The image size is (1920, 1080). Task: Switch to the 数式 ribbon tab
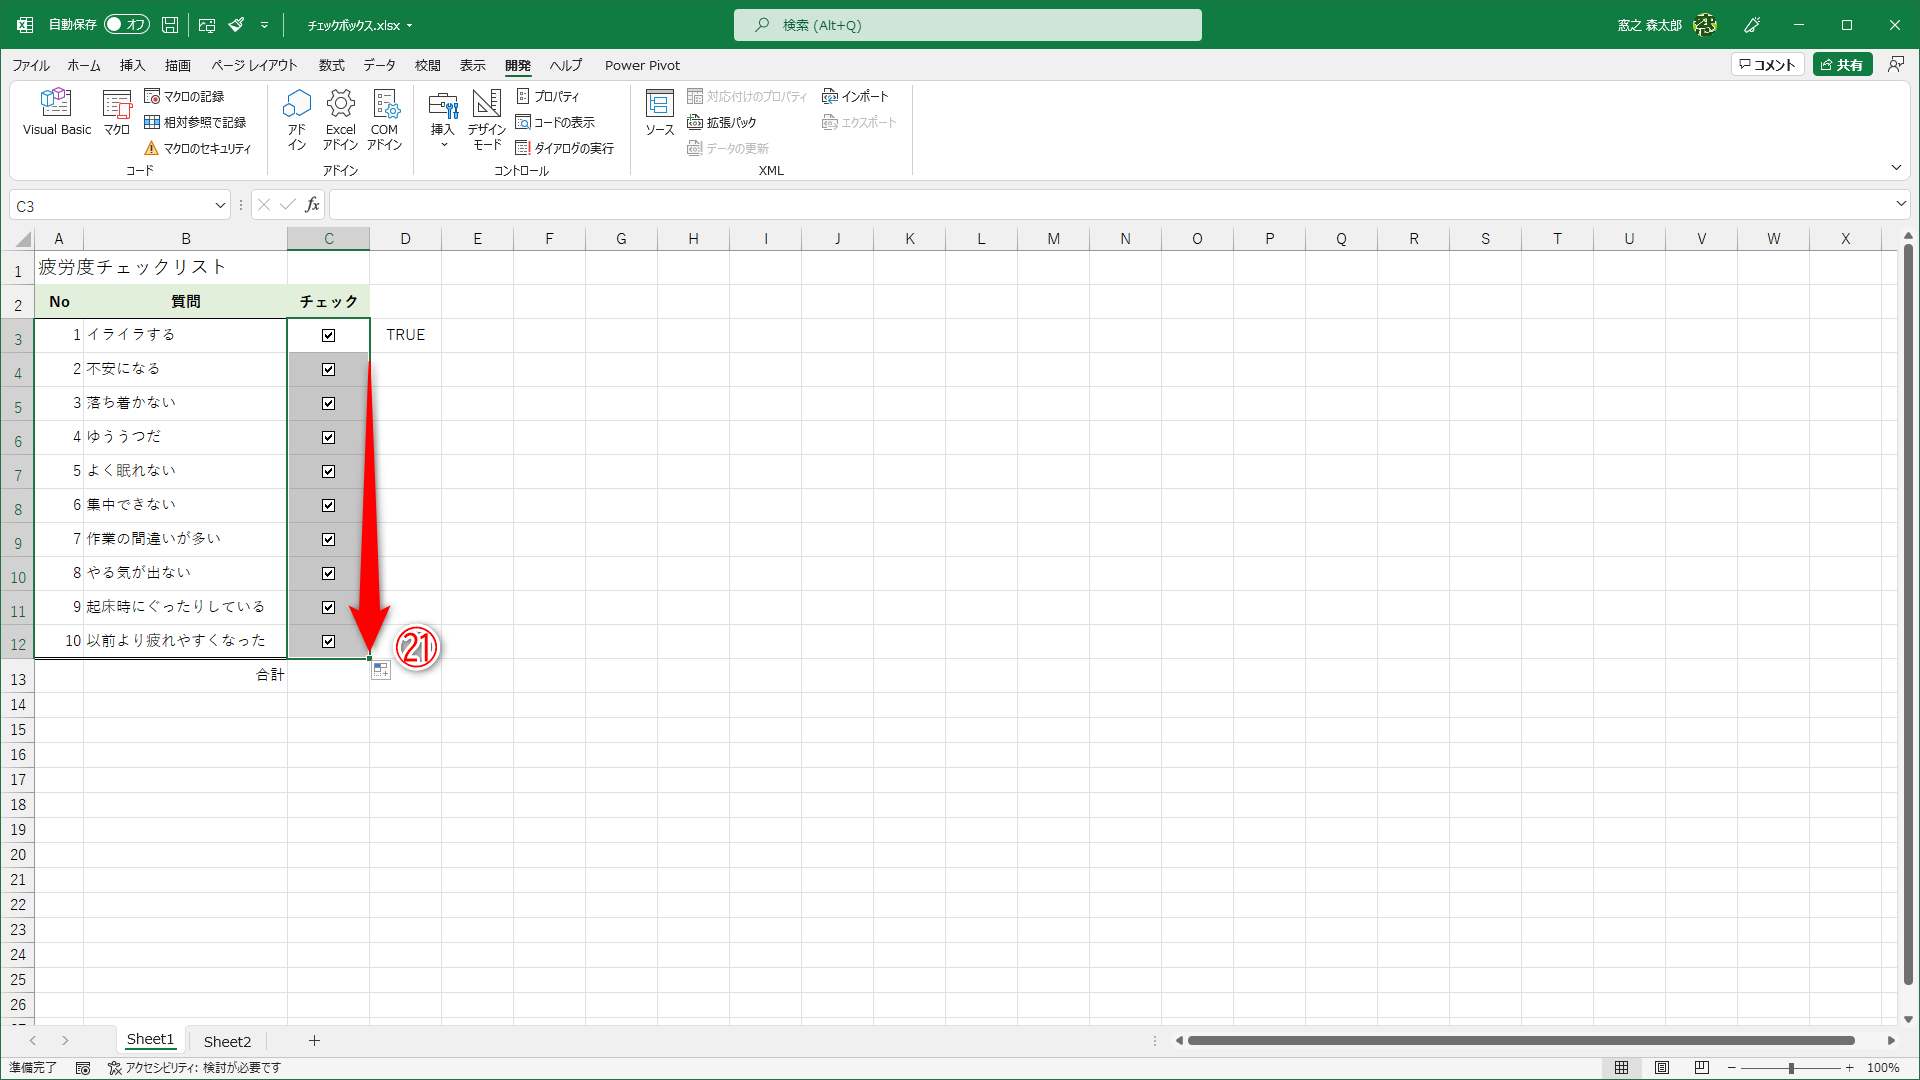click(x=331, y=65)
